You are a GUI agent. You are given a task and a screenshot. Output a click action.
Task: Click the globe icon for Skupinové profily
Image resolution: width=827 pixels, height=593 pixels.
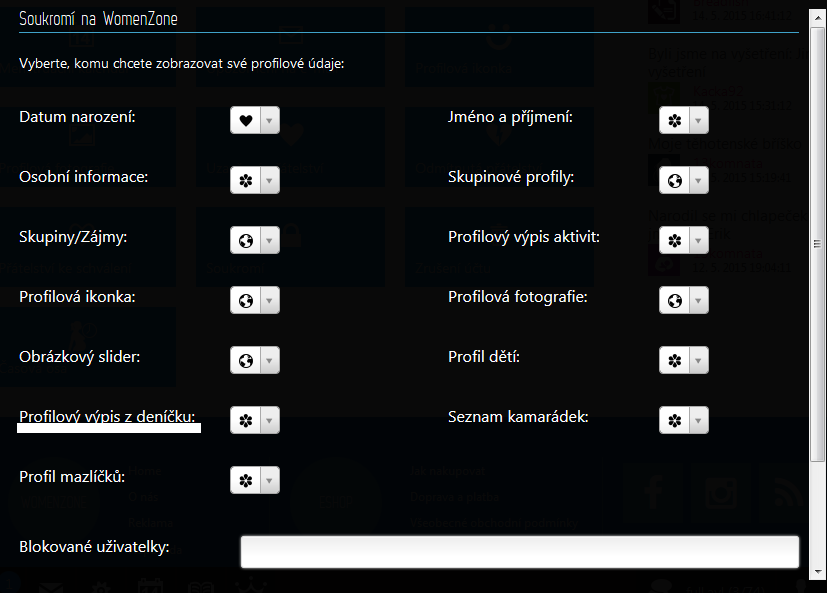(x=674, y=180)
